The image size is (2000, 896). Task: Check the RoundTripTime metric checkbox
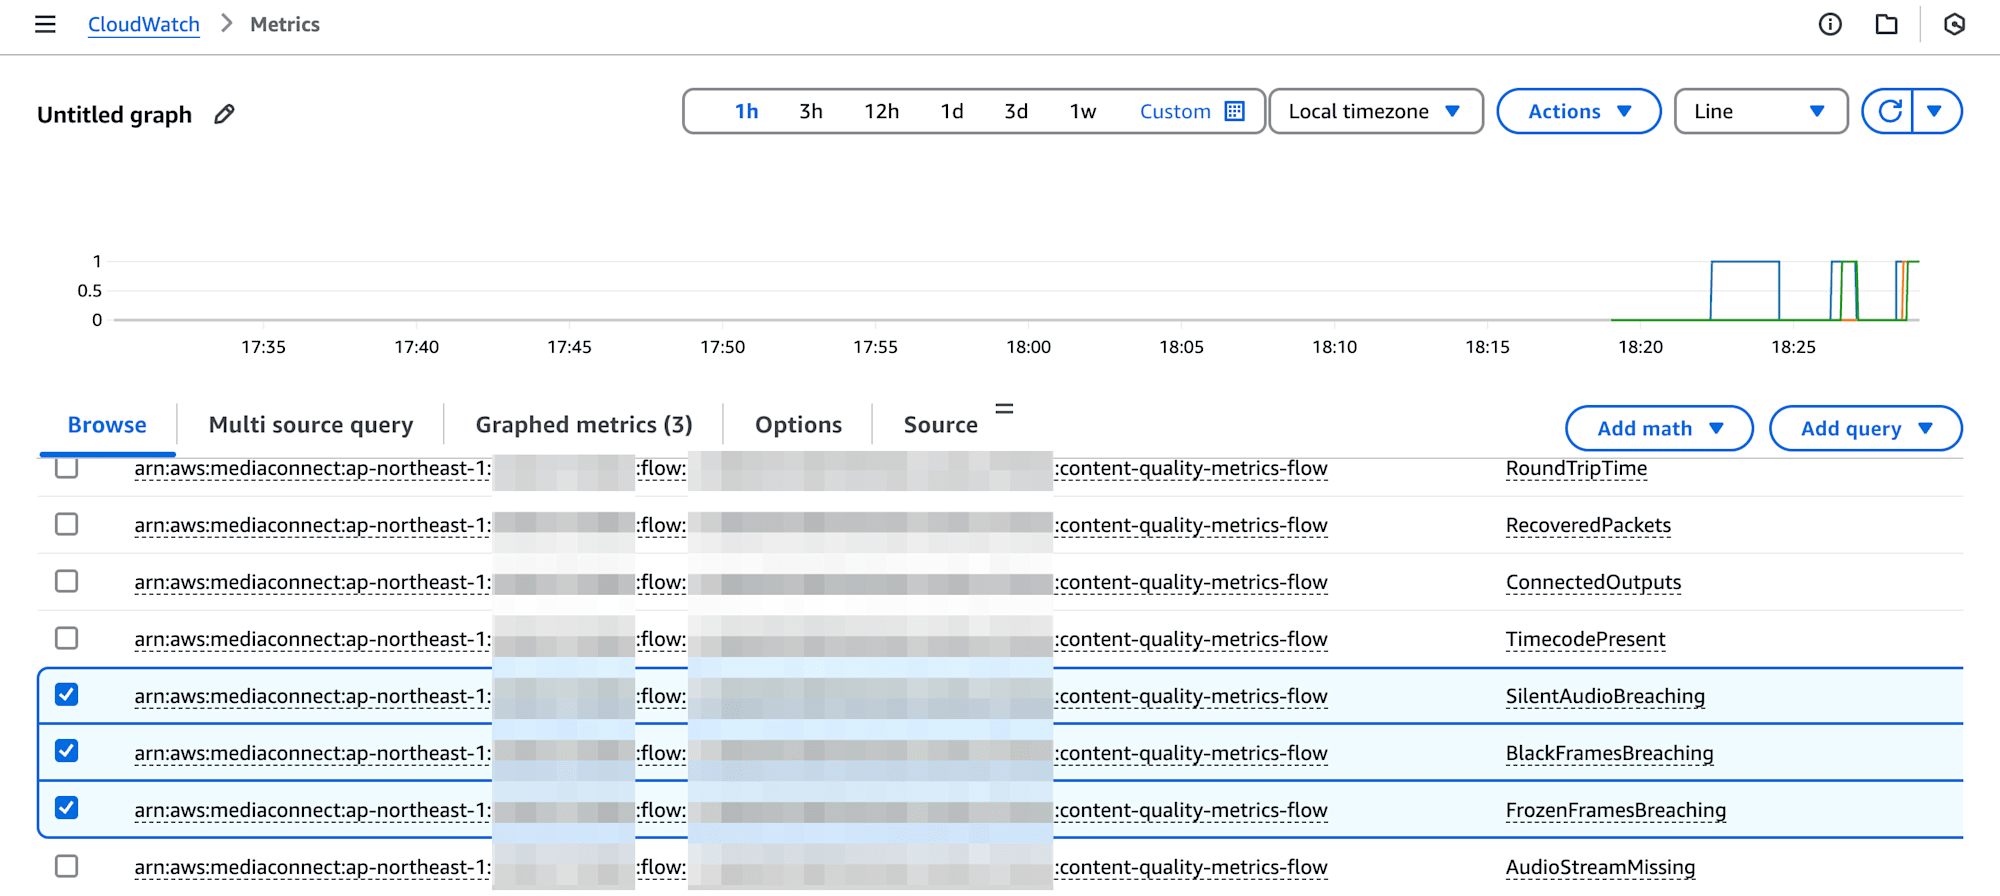coord(67,467)
